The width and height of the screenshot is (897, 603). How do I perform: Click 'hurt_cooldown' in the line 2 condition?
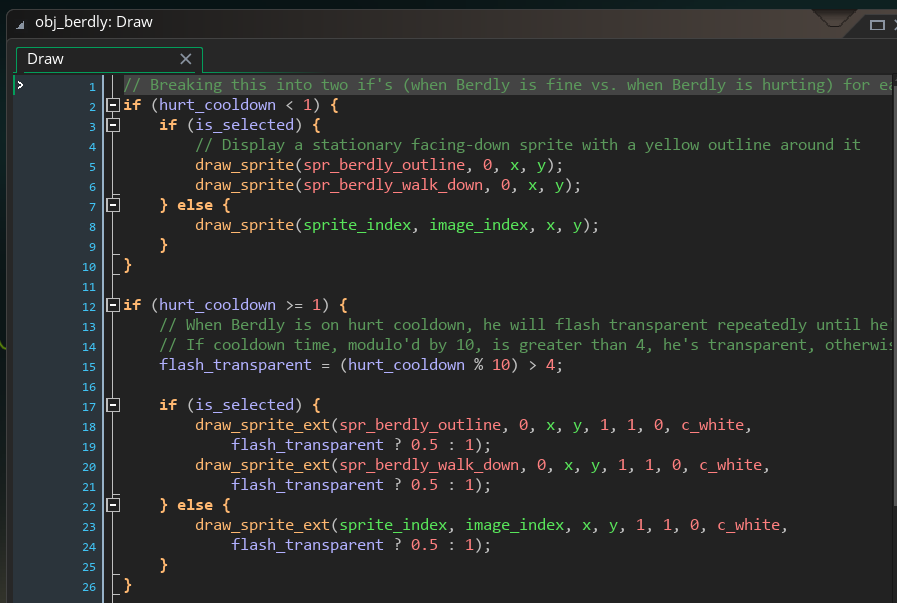click(217, 105)
